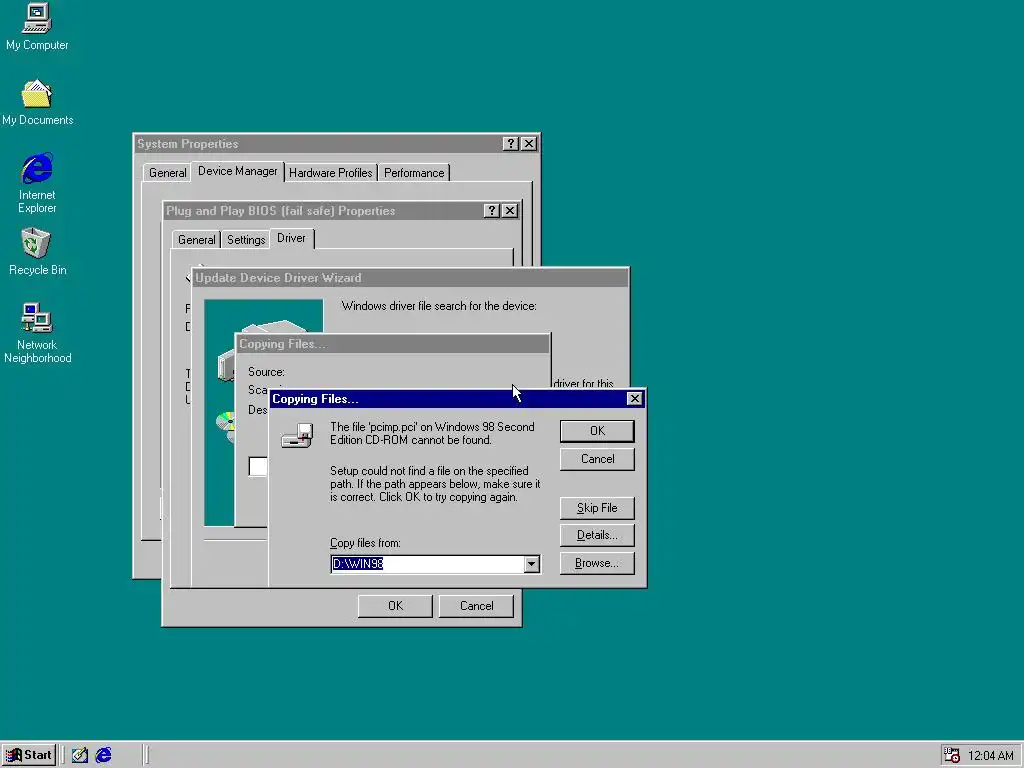Launch Internet Explorer from the quick launch bar
Image resolution: width=1024 pixels, height=768 pixels.
[103, 755]
